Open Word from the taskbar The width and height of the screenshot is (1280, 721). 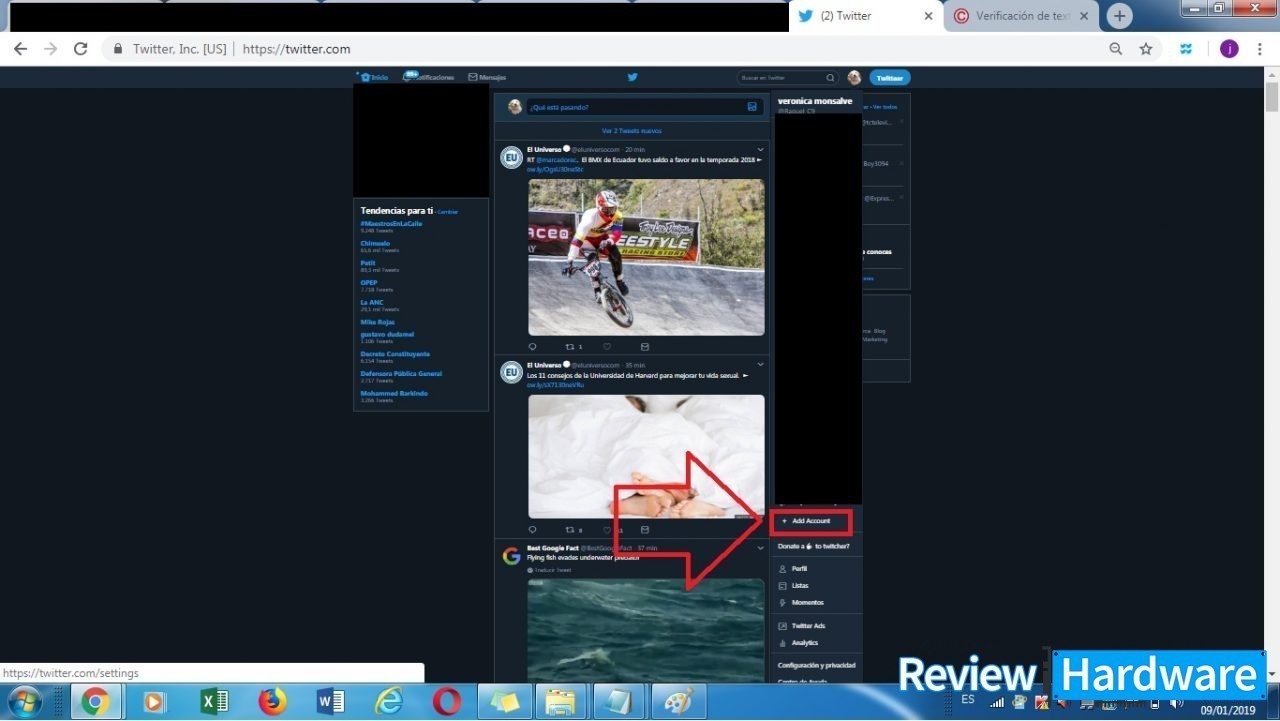pos(330,702)
